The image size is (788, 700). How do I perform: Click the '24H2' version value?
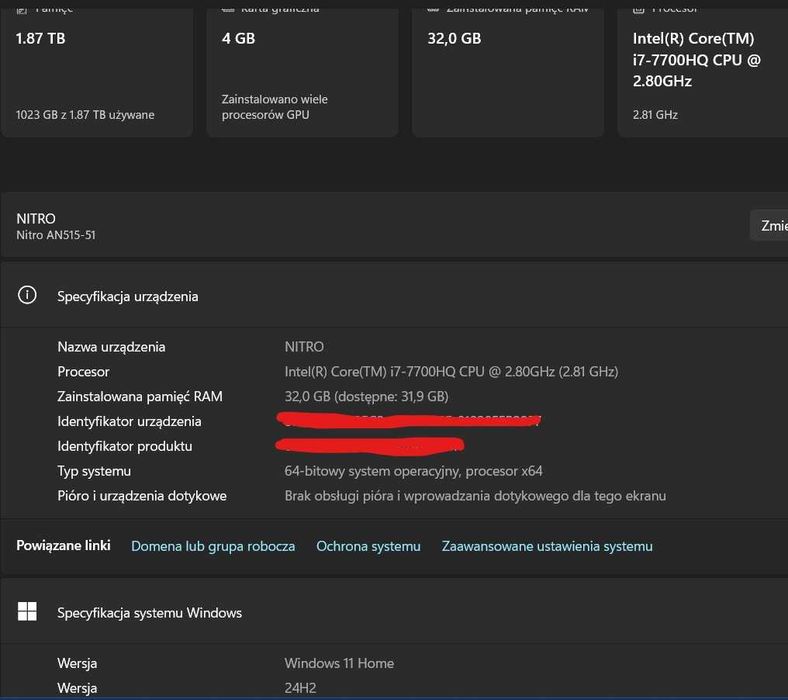[x=300, y=688]
